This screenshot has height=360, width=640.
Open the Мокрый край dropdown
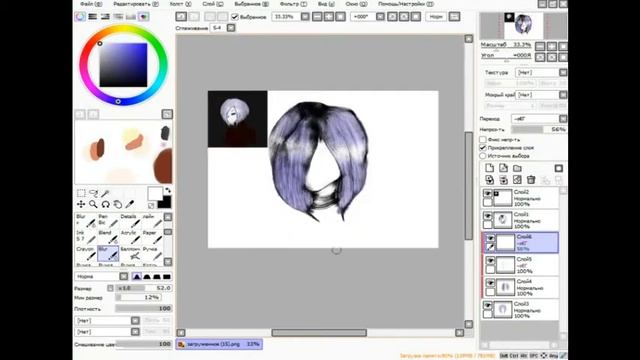[563, 95]
